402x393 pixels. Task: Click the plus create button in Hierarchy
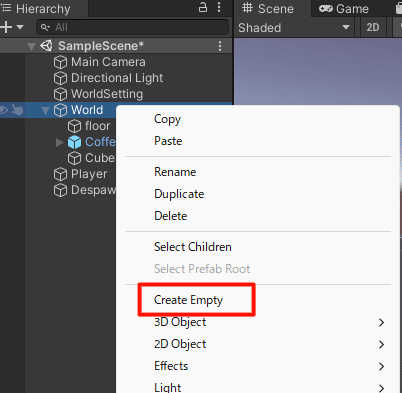pos(6,27)
